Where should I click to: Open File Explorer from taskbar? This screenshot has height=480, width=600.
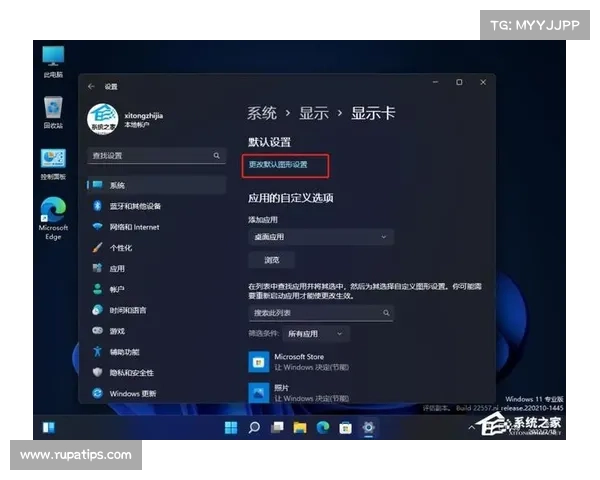tap(300, 428)
